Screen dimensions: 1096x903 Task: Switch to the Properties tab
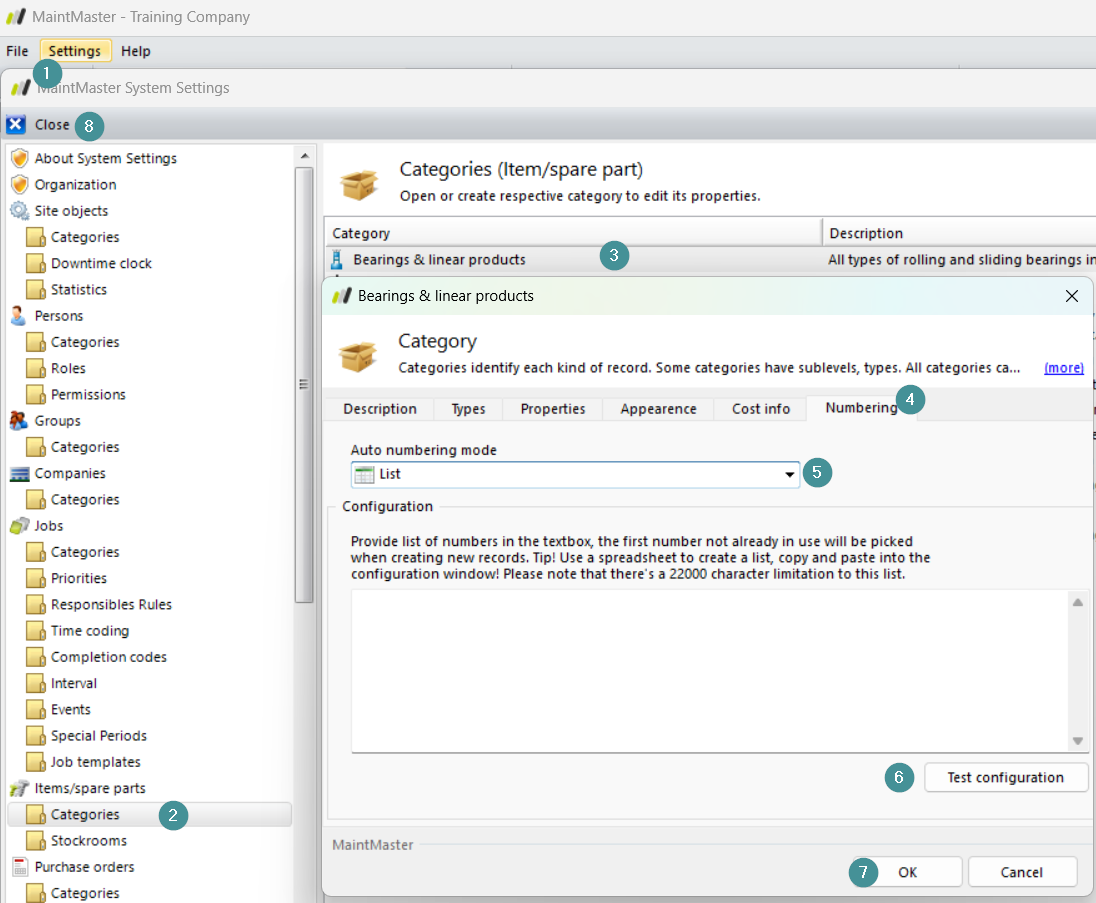click(x=552, y=409)
